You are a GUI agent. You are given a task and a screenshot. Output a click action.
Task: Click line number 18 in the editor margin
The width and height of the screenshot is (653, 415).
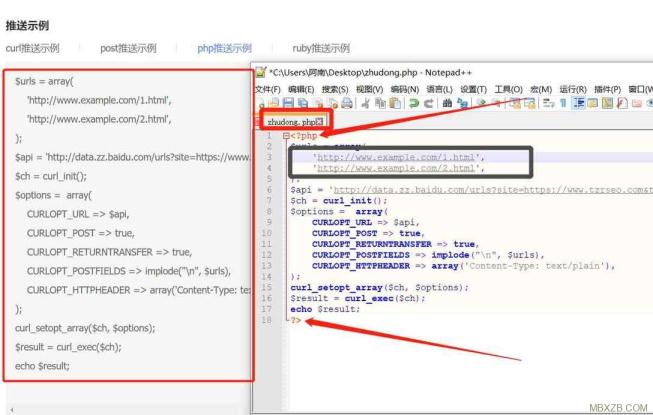(x=267, y=320)
